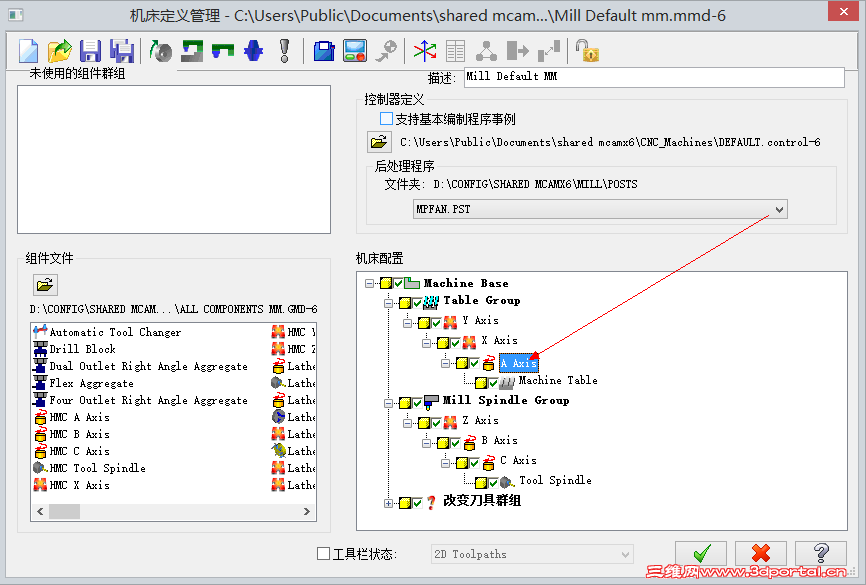
Task: Collapse the C Axis node
Action: [445, 463]
